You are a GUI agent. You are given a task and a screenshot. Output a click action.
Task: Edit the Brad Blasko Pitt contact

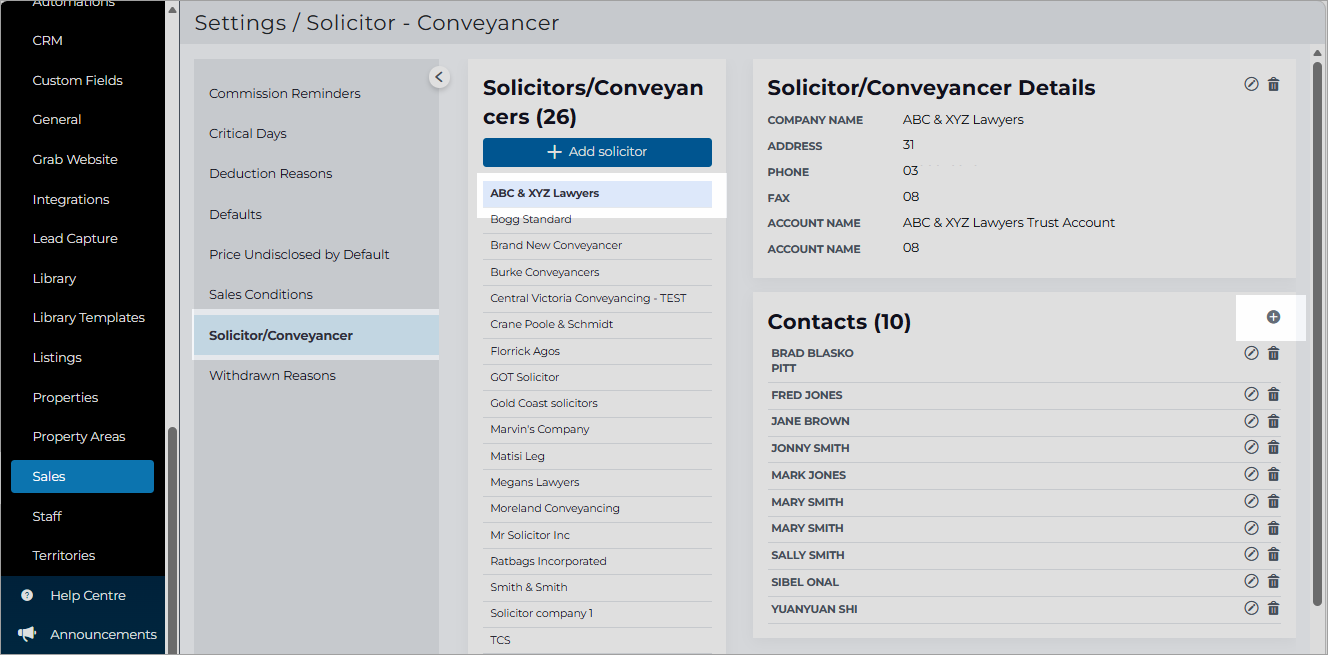(1251, 353)
